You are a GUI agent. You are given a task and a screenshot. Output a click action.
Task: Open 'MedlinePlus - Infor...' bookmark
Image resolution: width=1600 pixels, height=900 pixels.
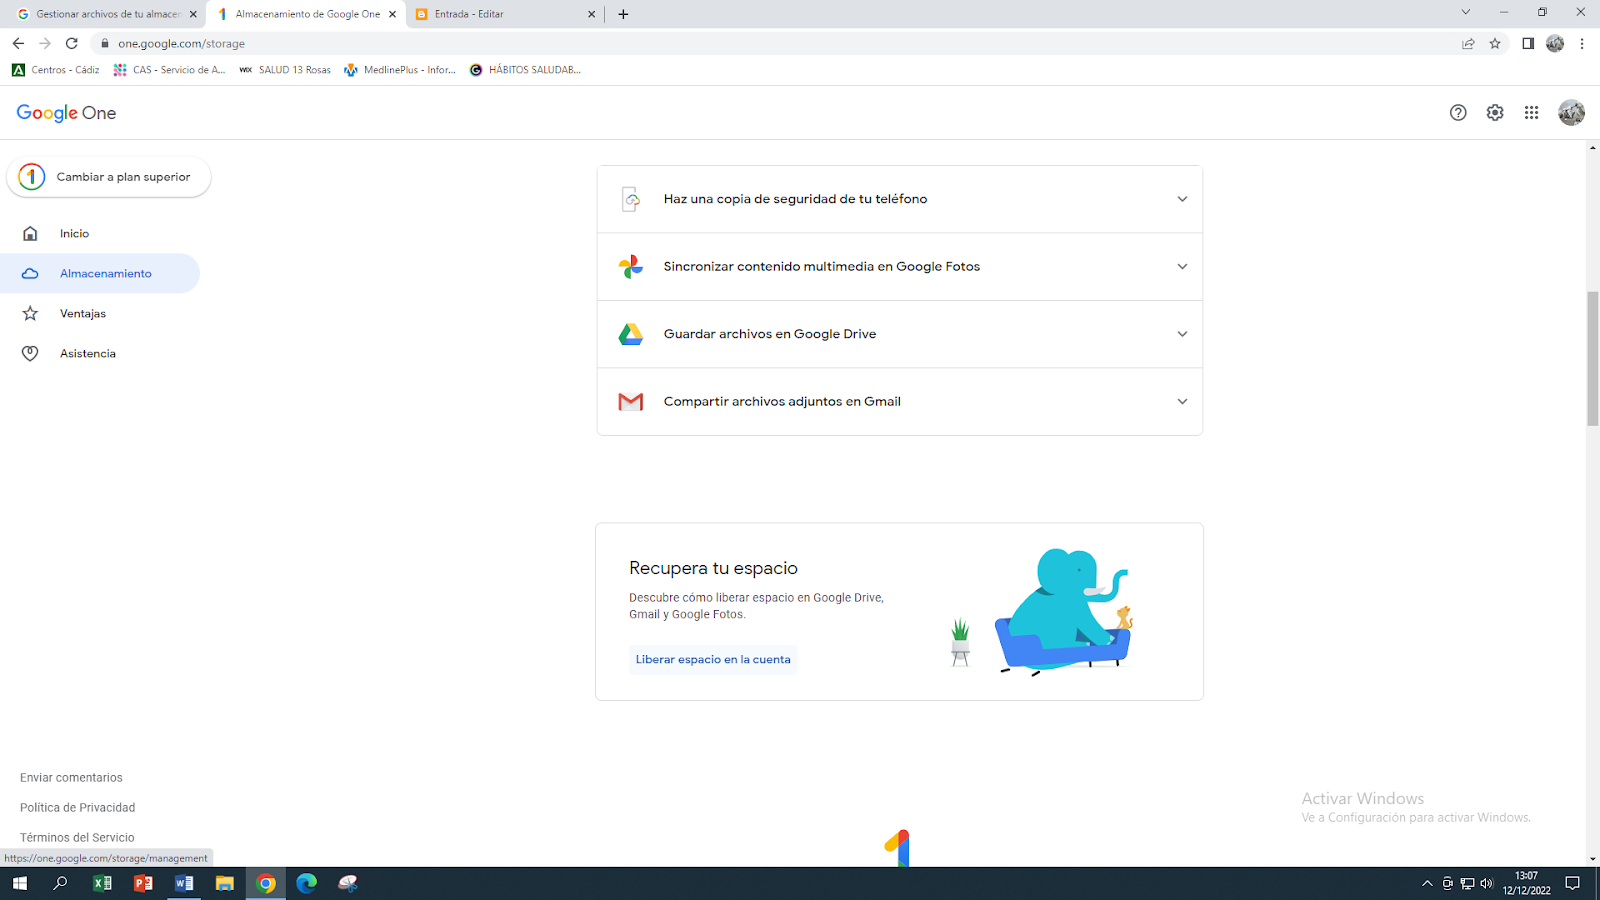[400, 70]
